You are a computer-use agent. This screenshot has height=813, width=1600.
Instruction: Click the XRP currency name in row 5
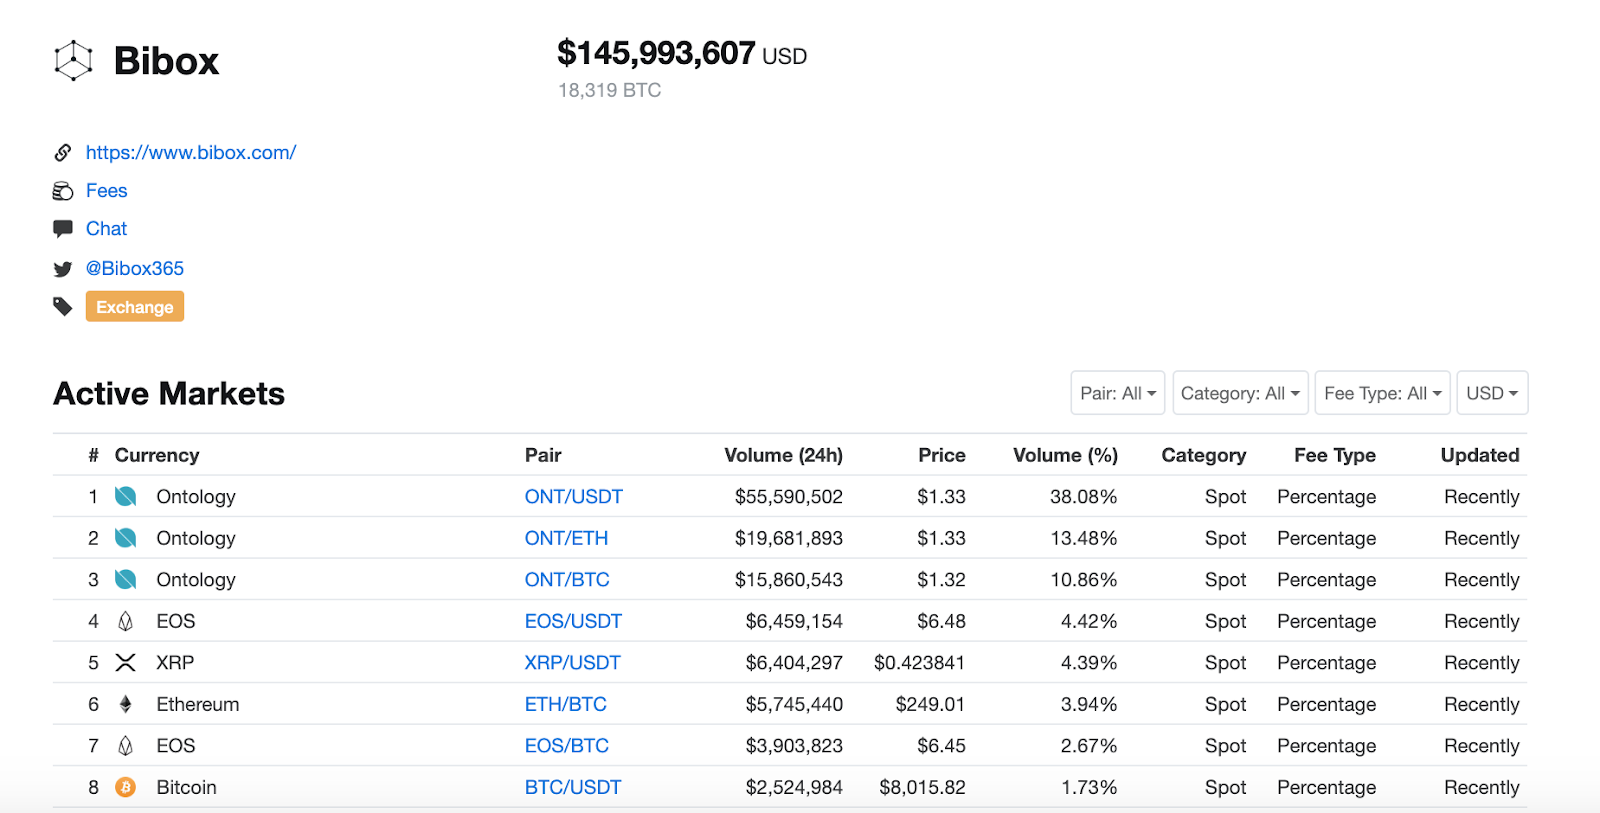[x=175, y=662]
